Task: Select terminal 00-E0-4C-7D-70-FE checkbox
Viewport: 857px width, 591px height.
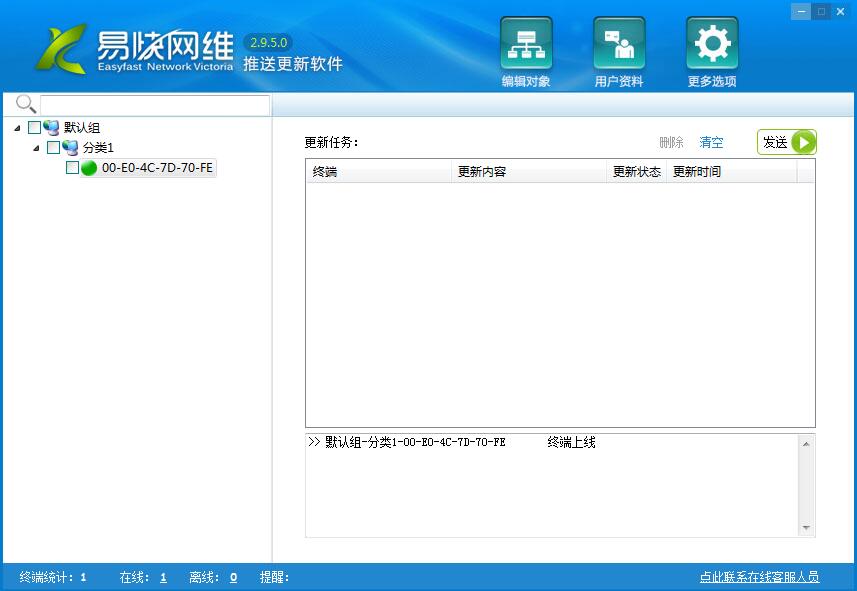Action: (x=72, y=168)
